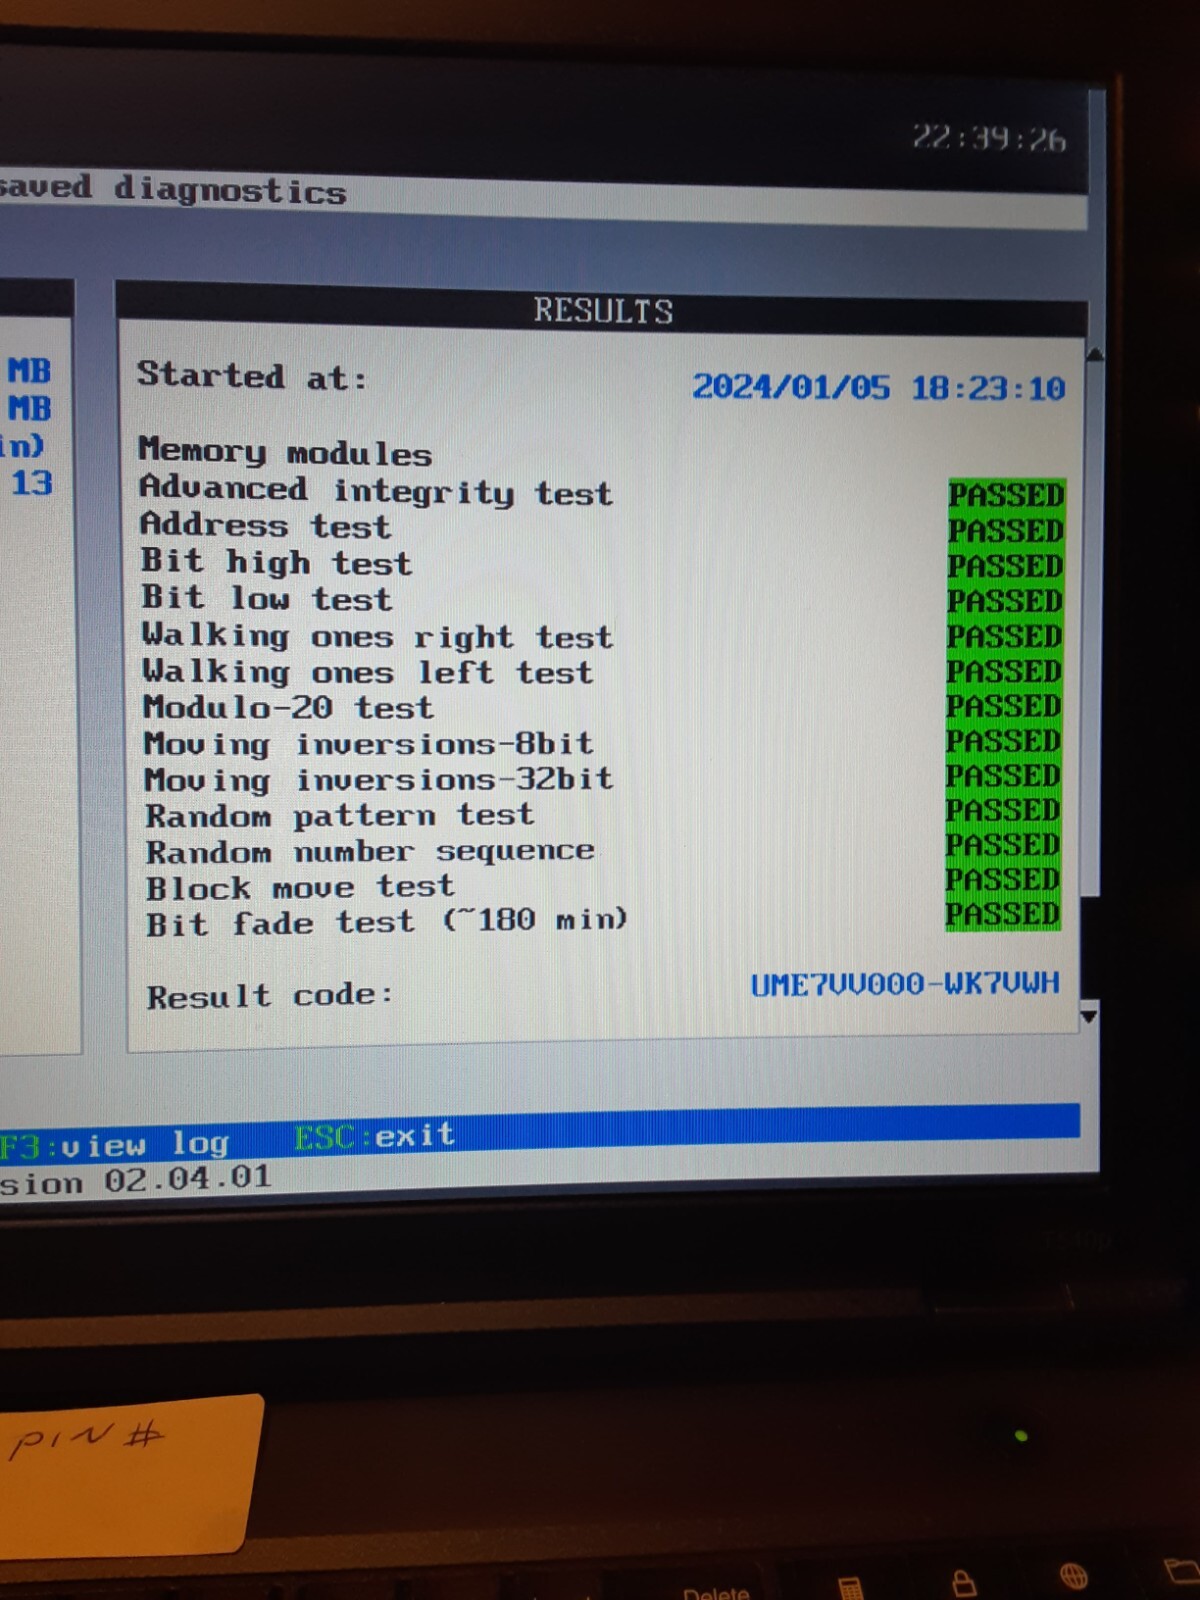This screenshot has height=1600, width=1200.
Task: Click the results scrollbar down arrow
Action: (1089, 1016)
